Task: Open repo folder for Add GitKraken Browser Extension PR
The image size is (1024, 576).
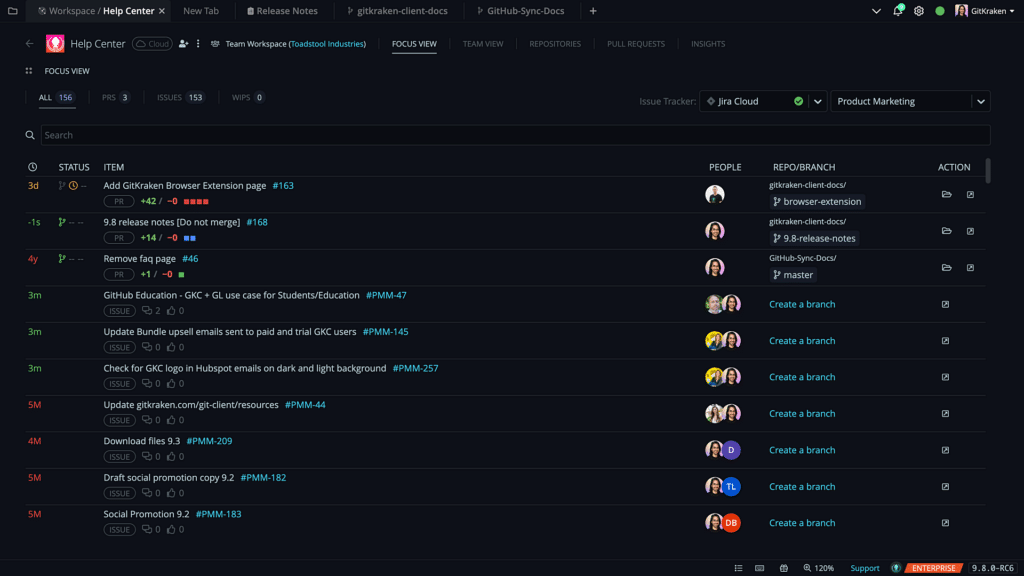Action: (x=946, y=195)
